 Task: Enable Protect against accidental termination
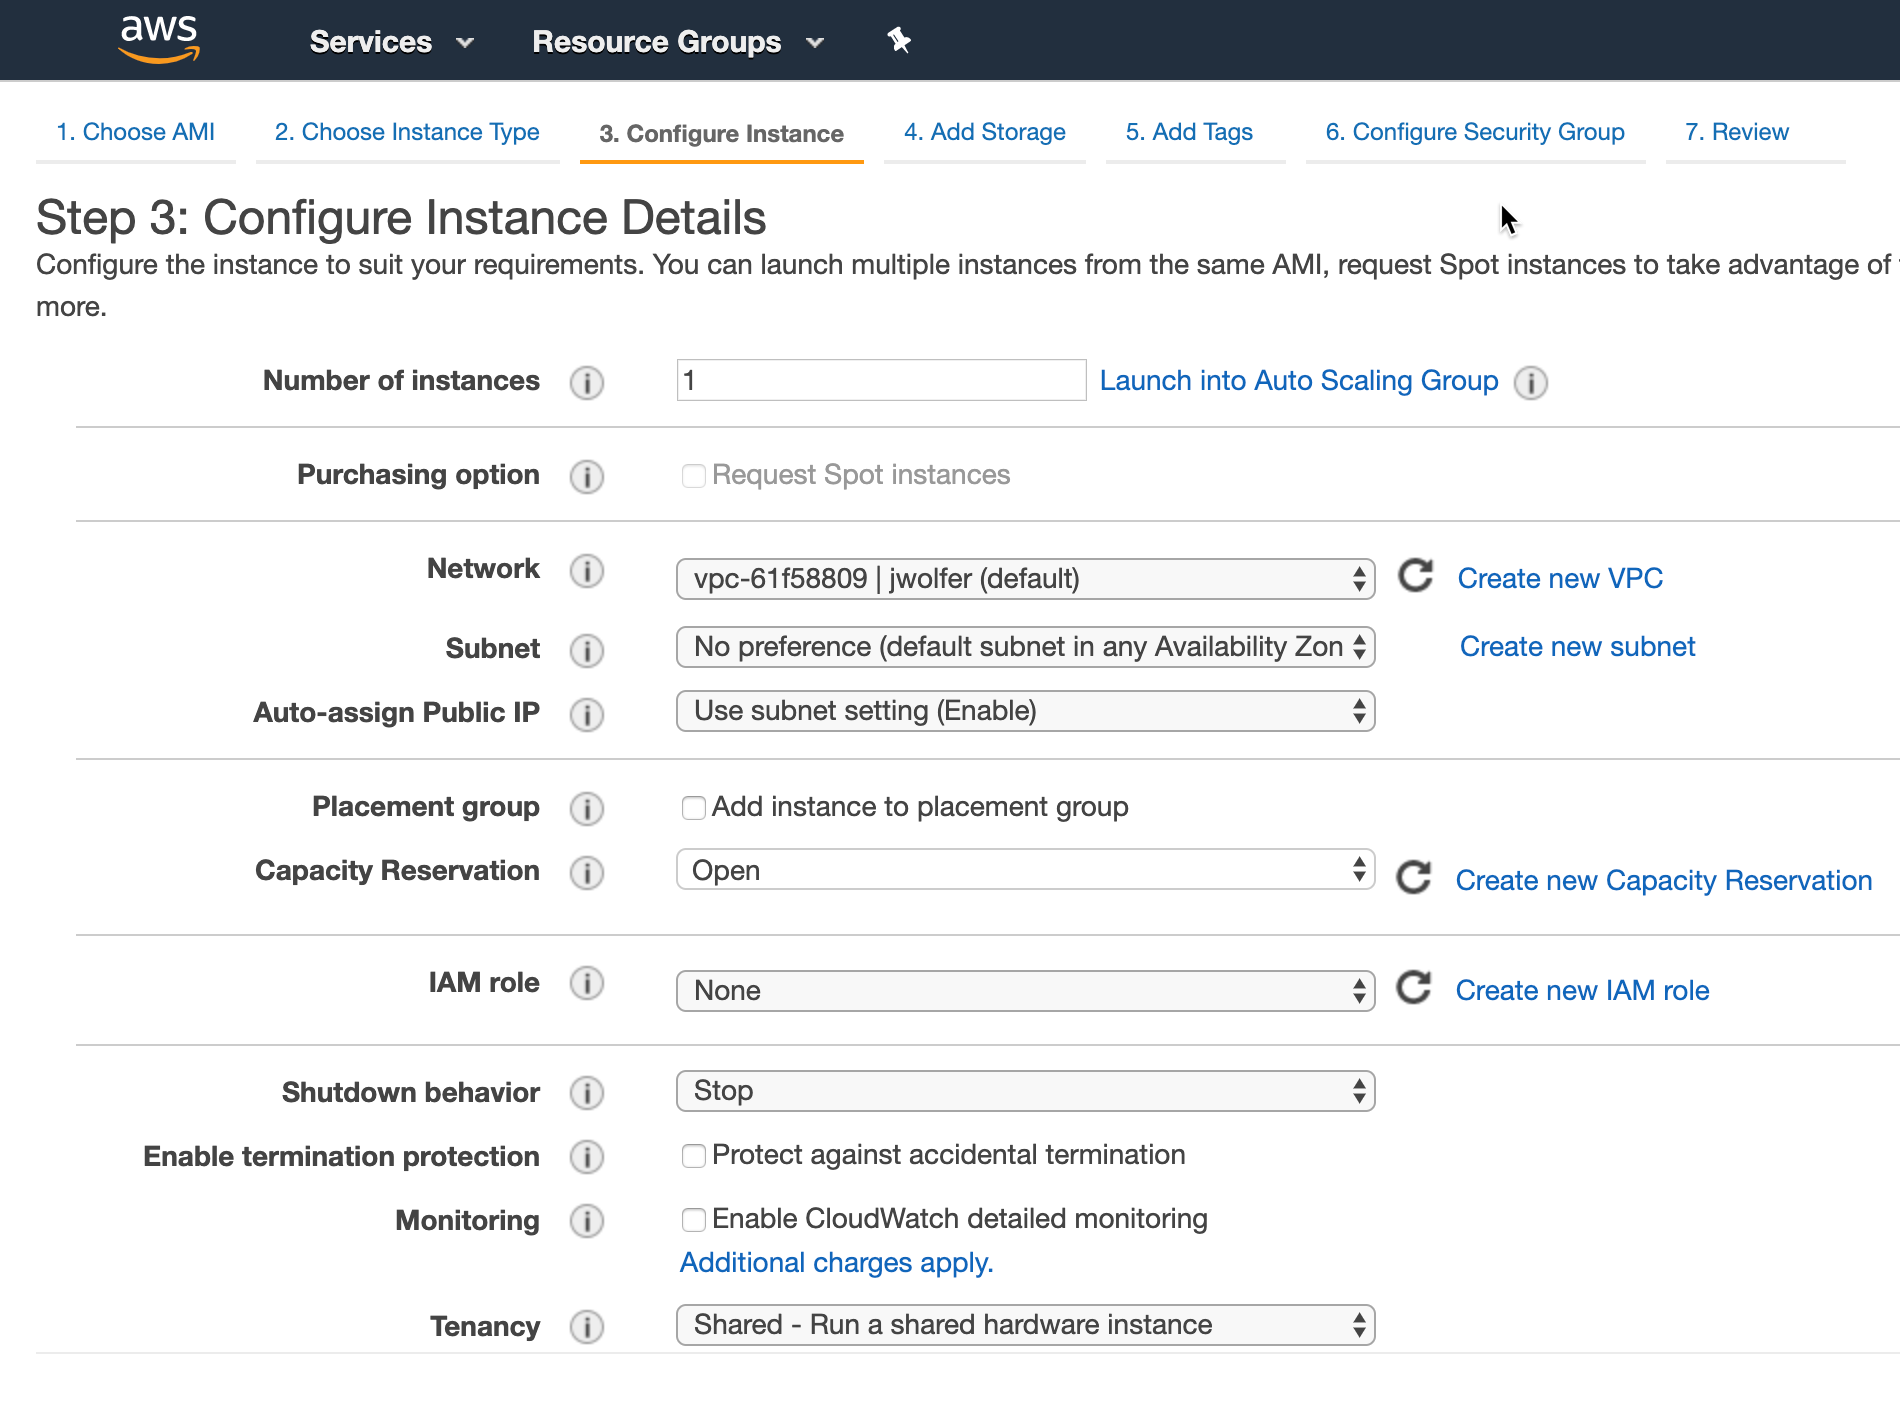(693, 1156)
